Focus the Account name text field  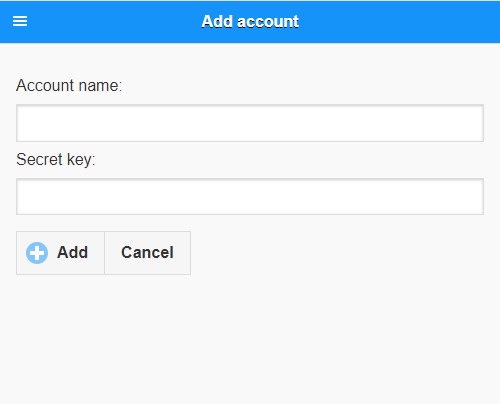pos(250,123)
